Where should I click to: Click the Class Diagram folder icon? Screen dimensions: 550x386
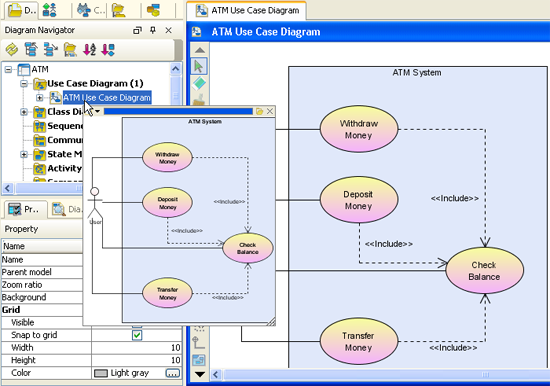tap(40, 112)
